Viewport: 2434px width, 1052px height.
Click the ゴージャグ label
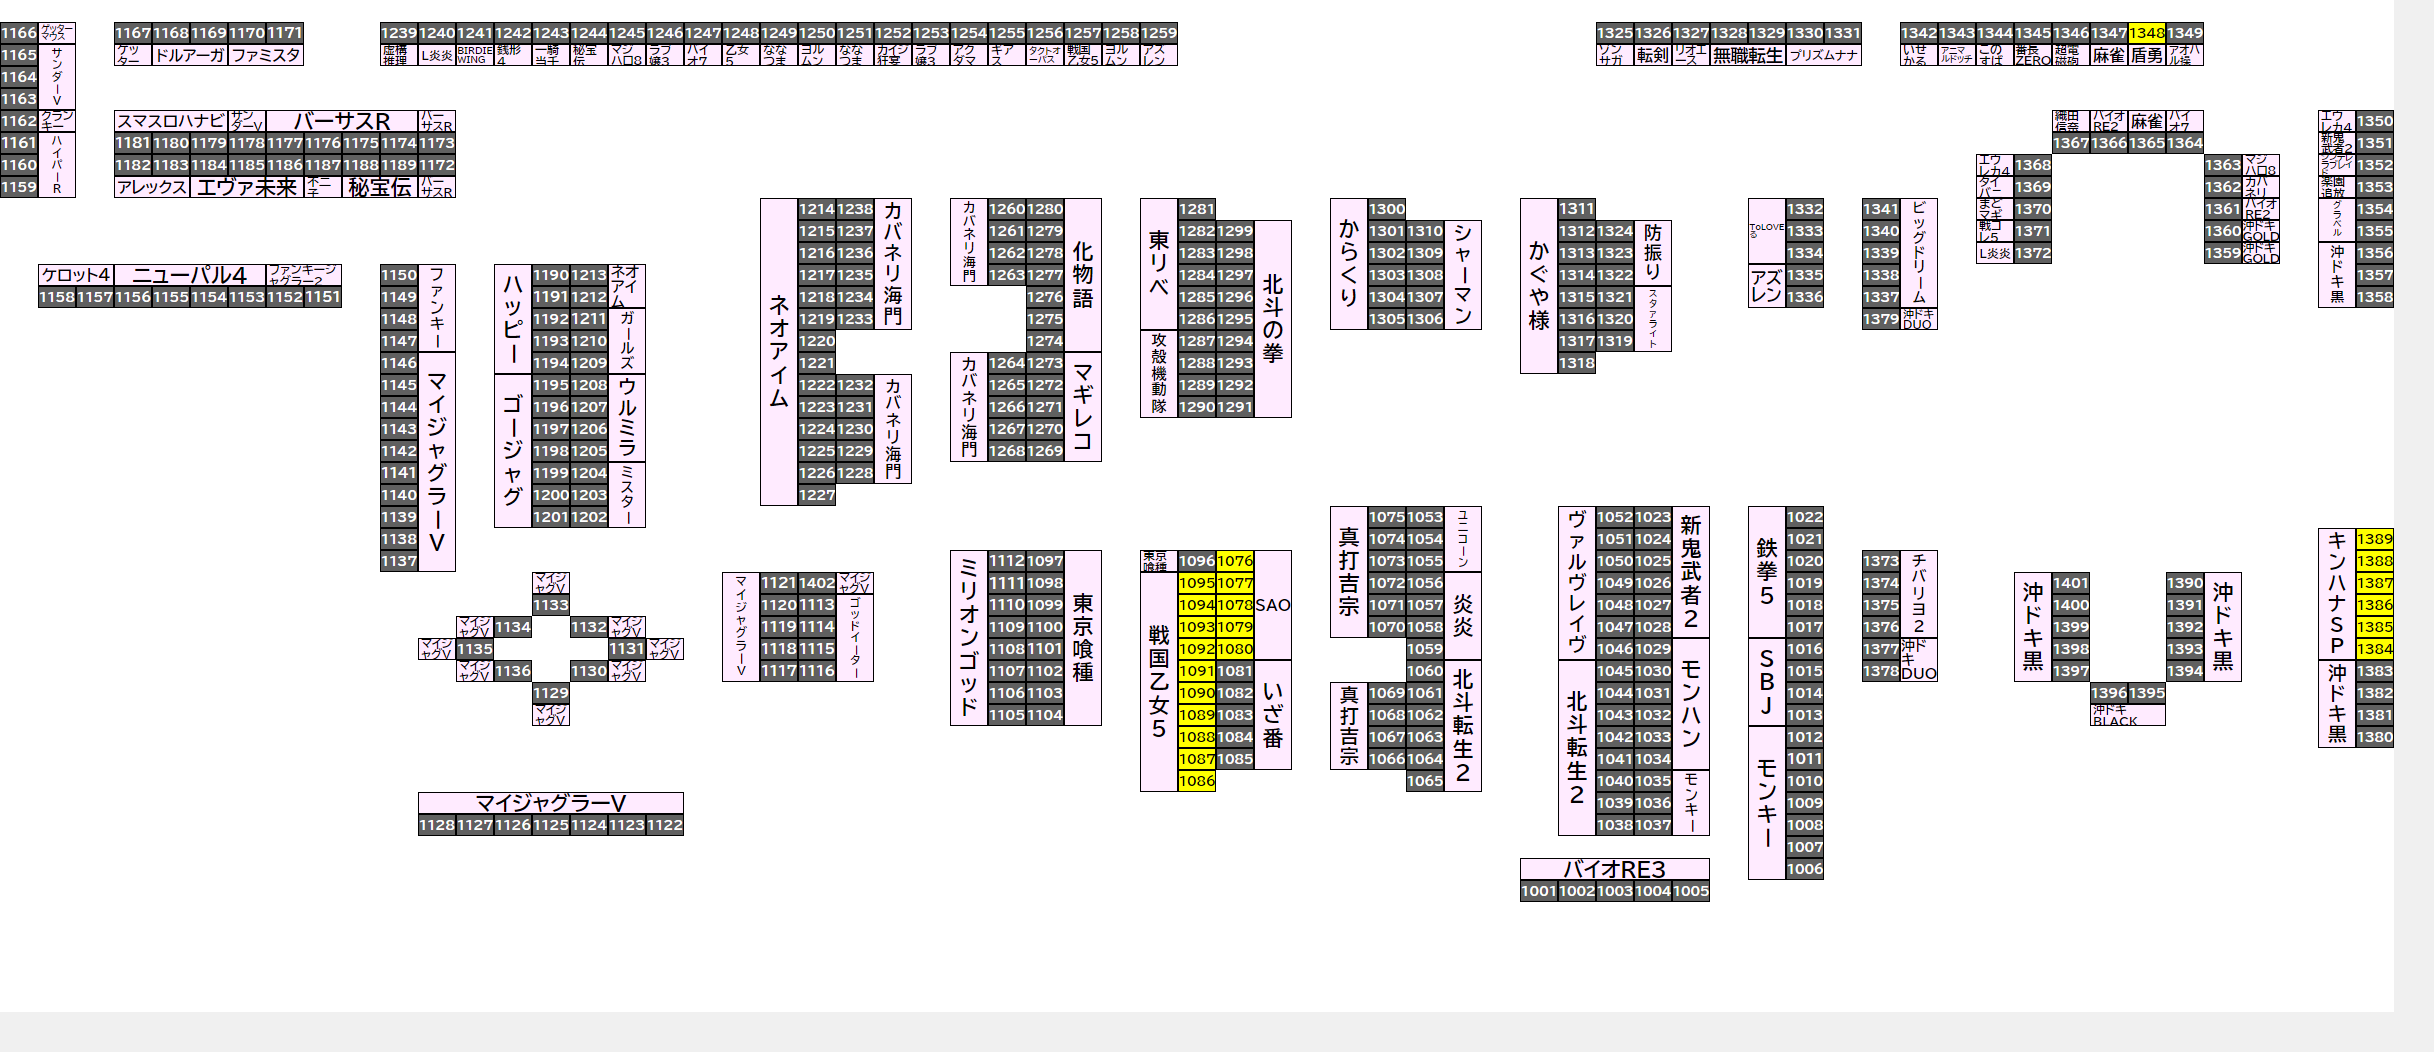(513, 451)
